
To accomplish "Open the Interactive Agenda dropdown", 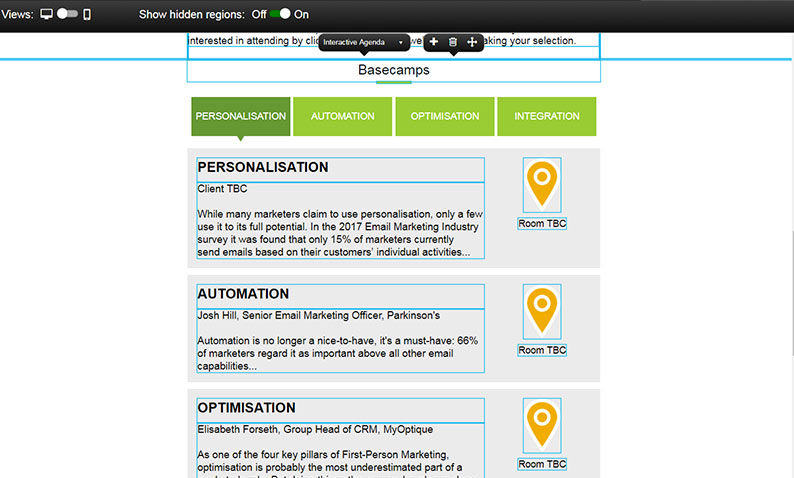I will pyautogui.click(x=363, y=42).
